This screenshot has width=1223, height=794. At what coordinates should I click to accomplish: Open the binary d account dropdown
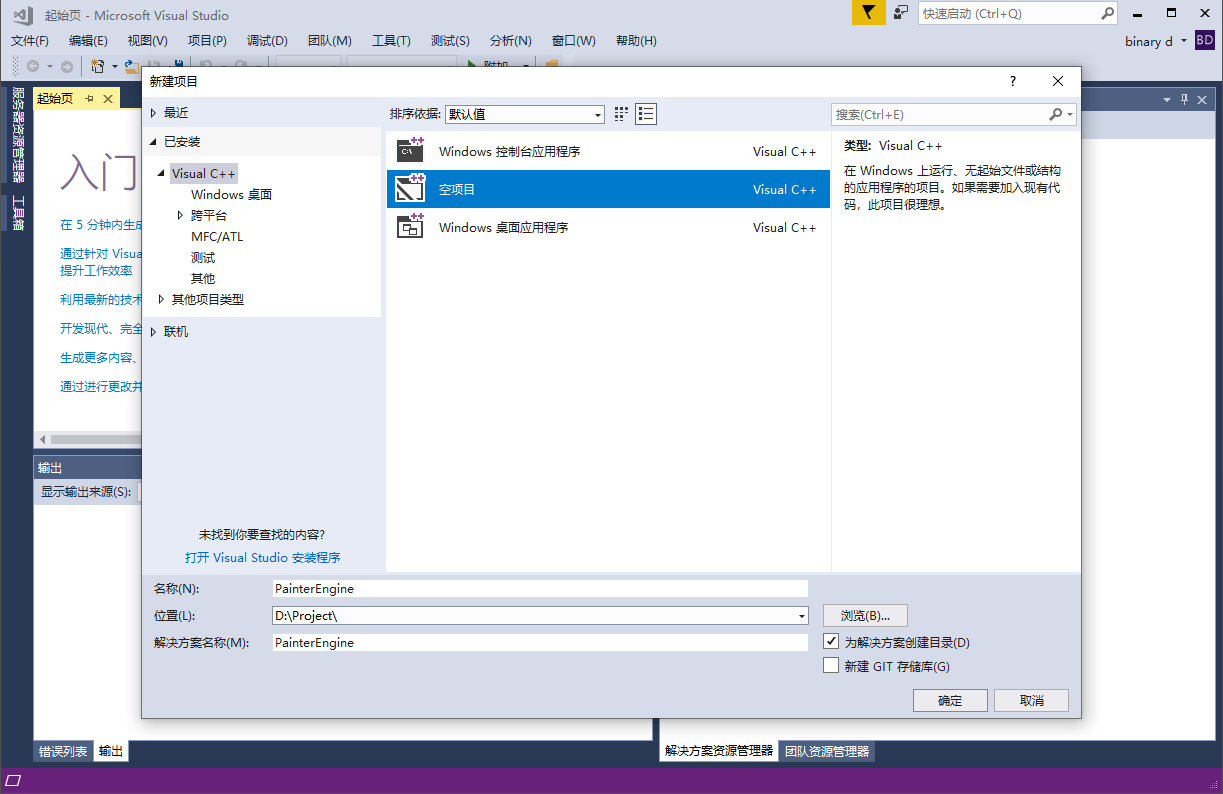tap(1184, 41)
